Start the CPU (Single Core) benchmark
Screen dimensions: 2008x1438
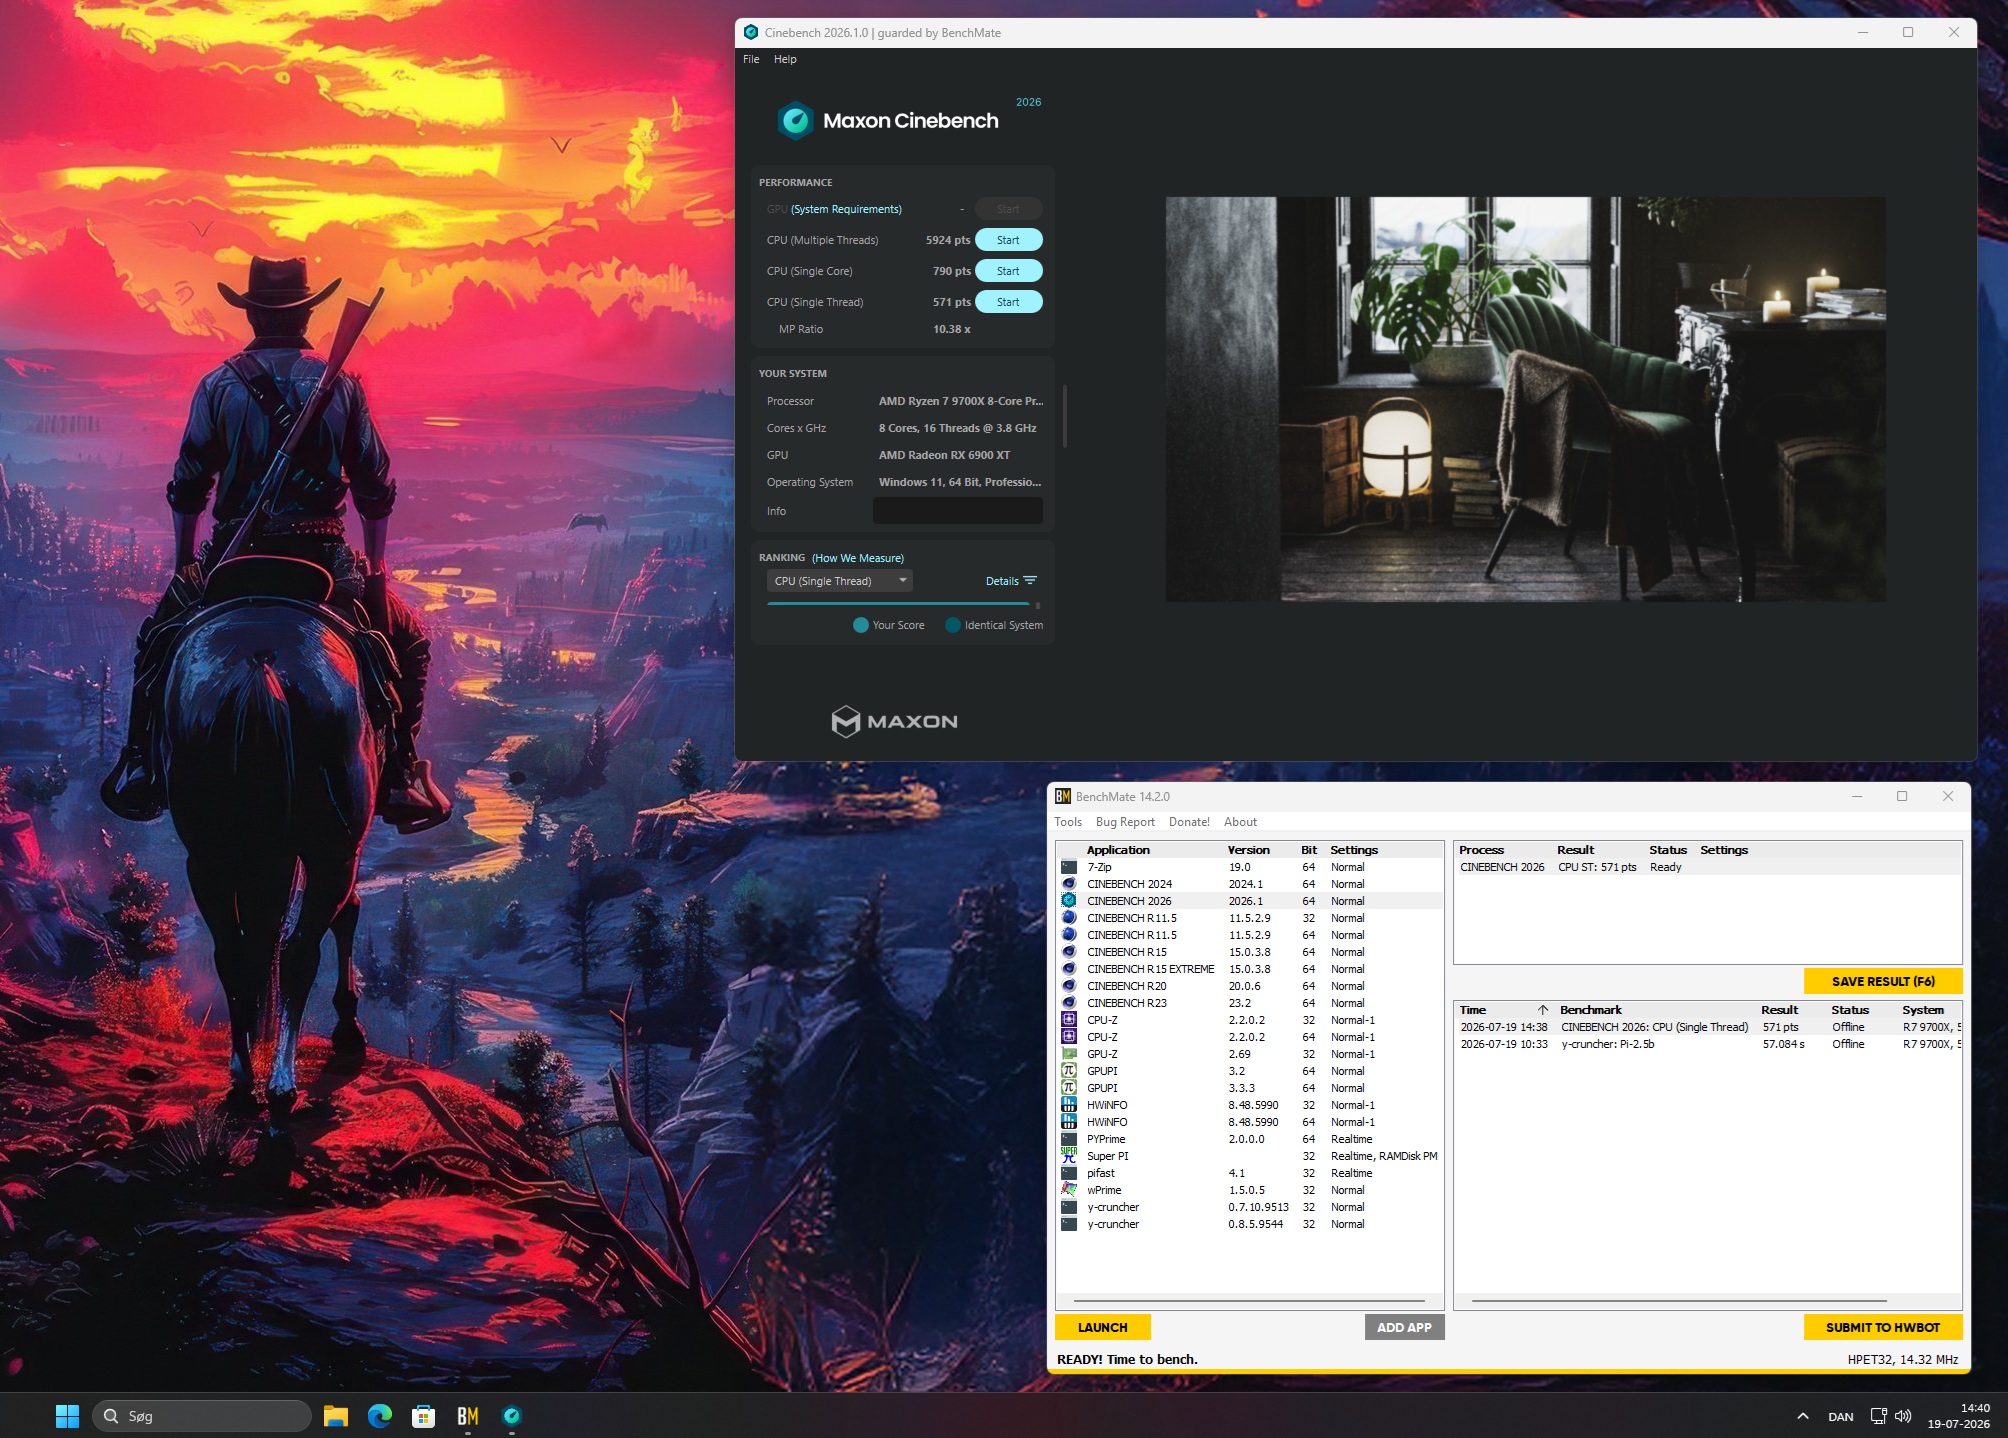pyautogui.click(x=1008, y=271)
